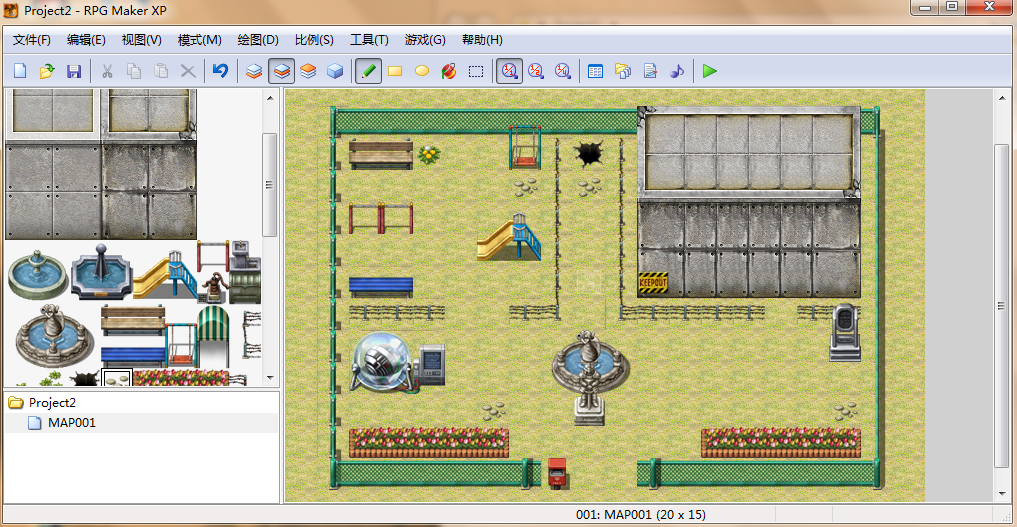Open a project with the folder icon
This screenshot has width=1017, height=527.
pyautogui.click(x=47, y=71)
